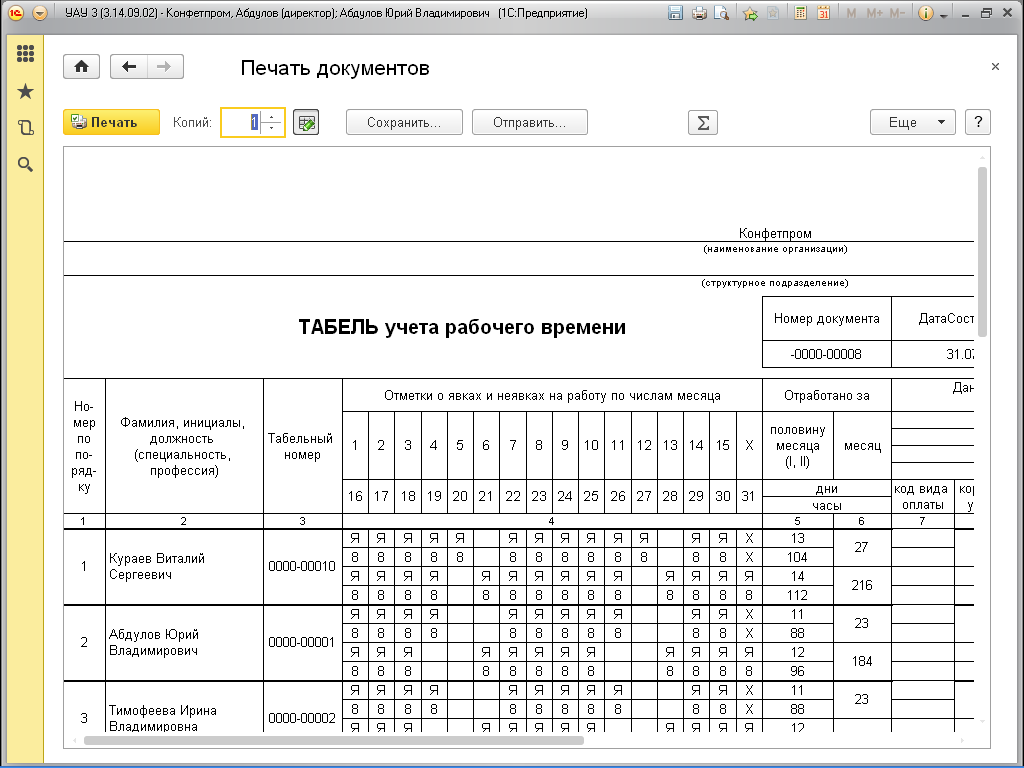
Task: Open print preview from the title bar
Action: [x=721, y=14]
